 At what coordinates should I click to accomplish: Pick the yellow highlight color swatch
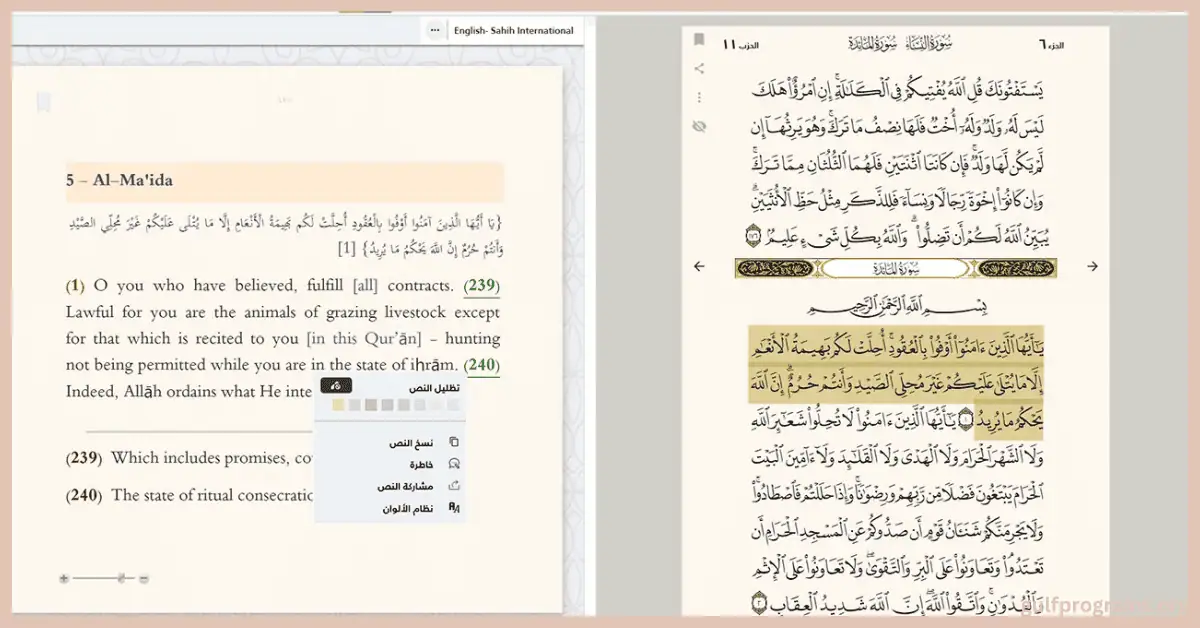pyautogui.click(x=338, y=404)
